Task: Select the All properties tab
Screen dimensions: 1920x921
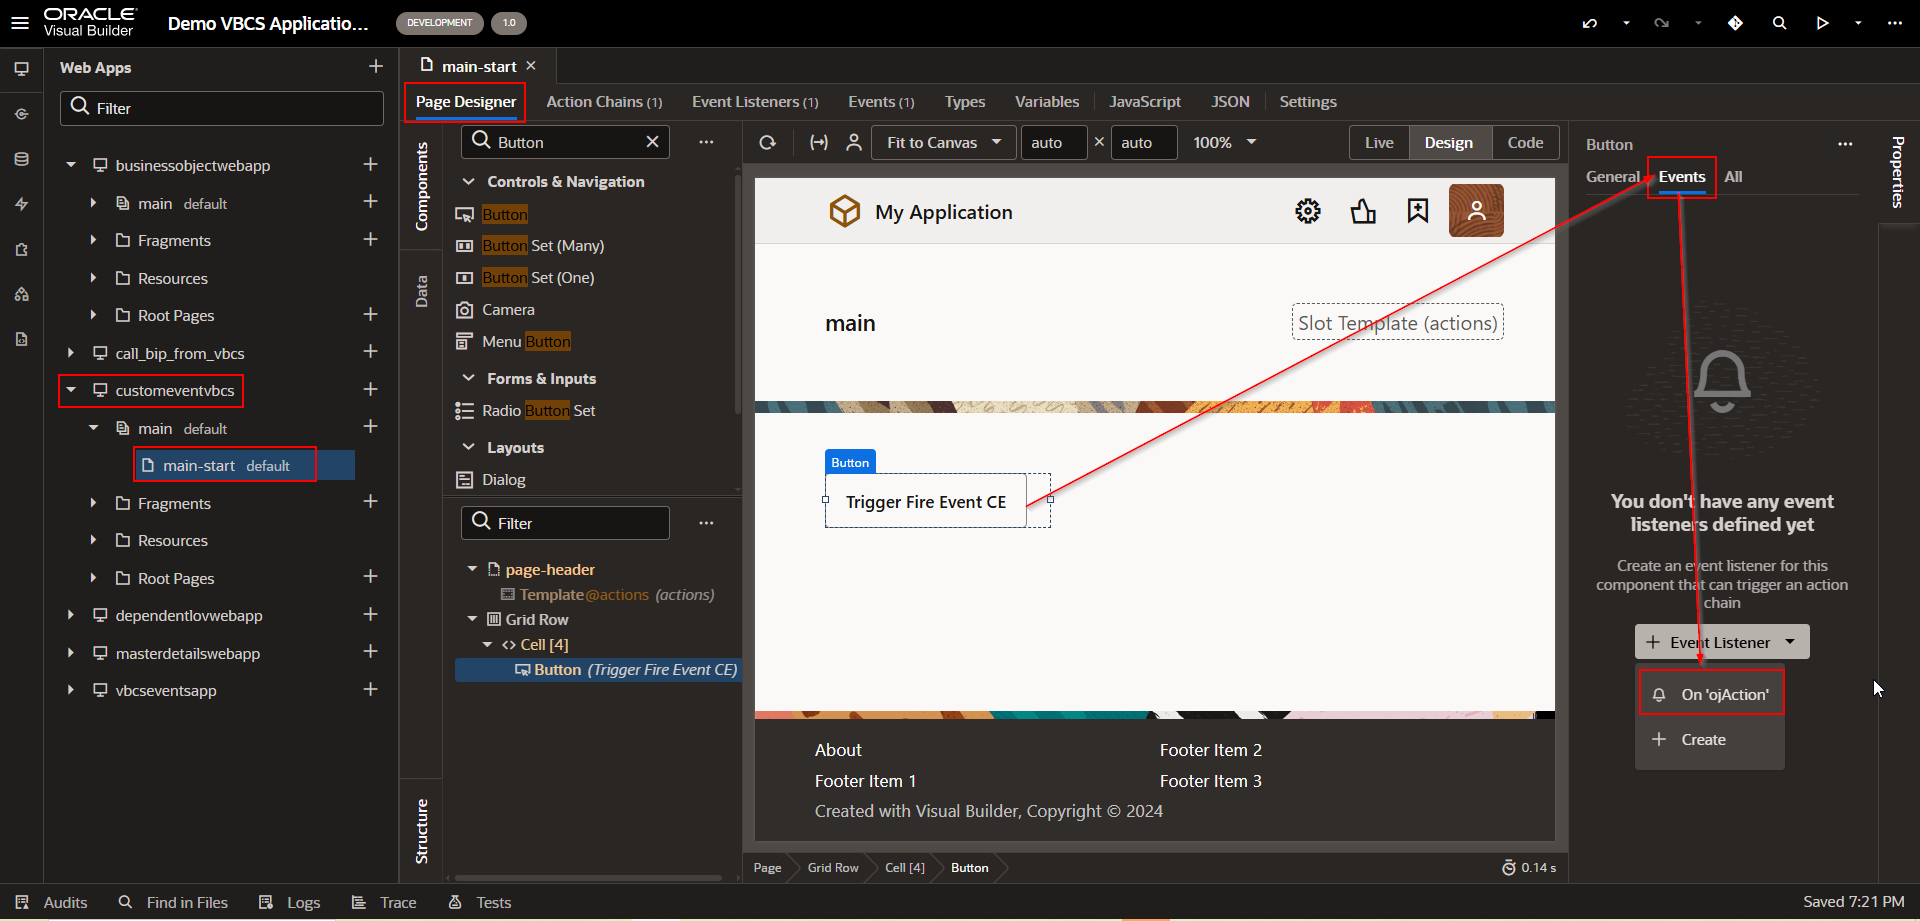Action: tap(1733, 177)
